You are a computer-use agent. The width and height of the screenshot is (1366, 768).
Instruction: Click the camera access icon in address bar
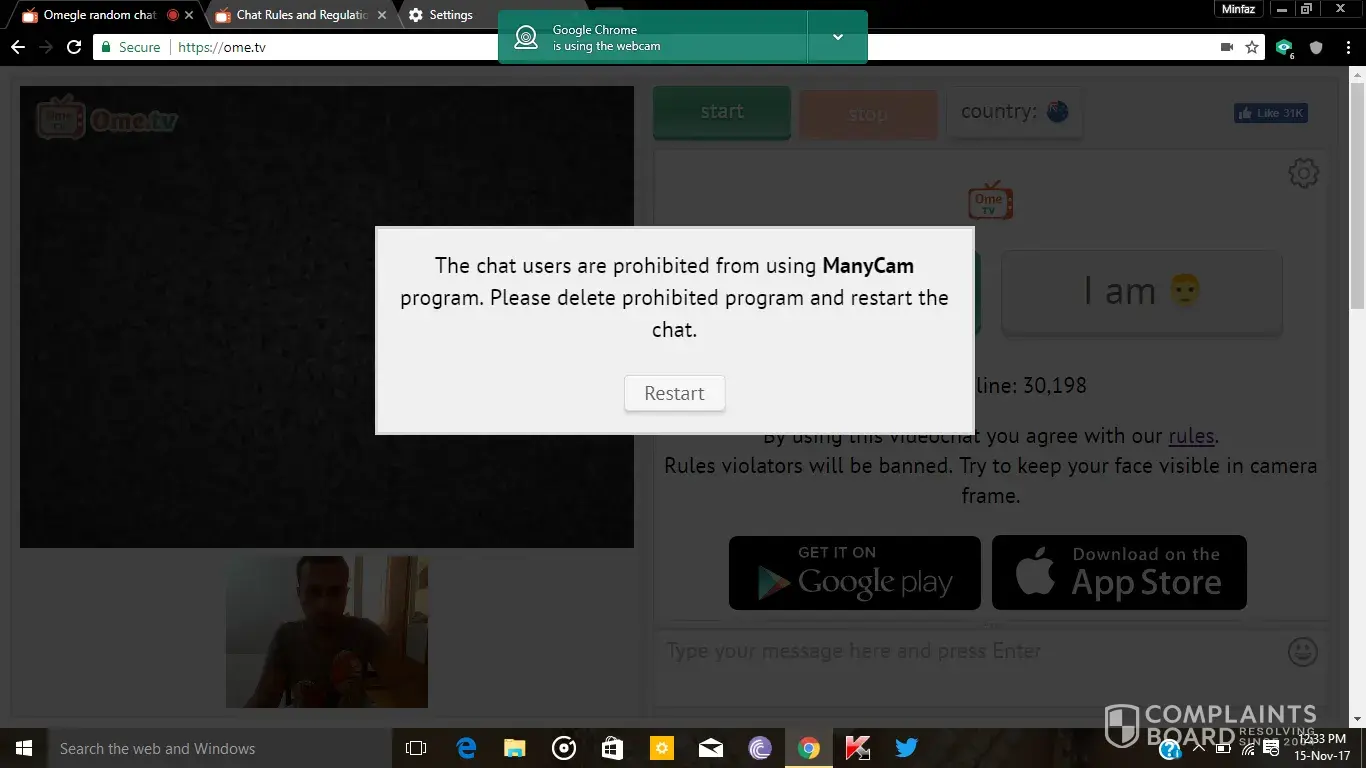point(1227,47)
